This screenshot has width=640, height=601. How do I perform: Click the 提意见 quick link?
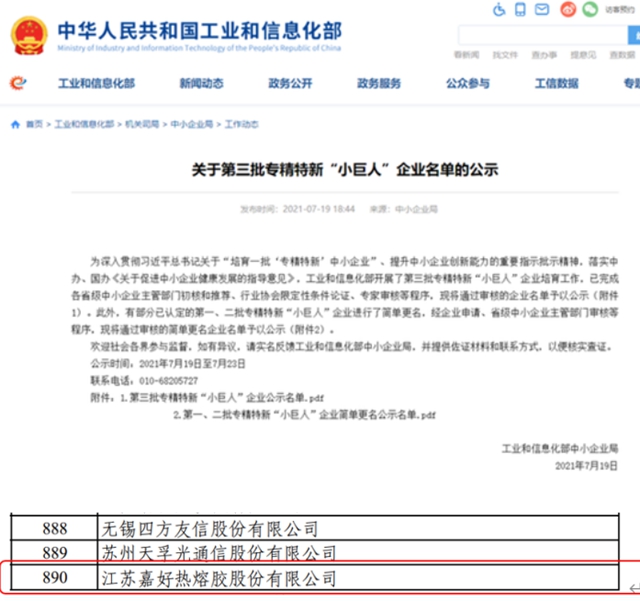tap(583, 55)
